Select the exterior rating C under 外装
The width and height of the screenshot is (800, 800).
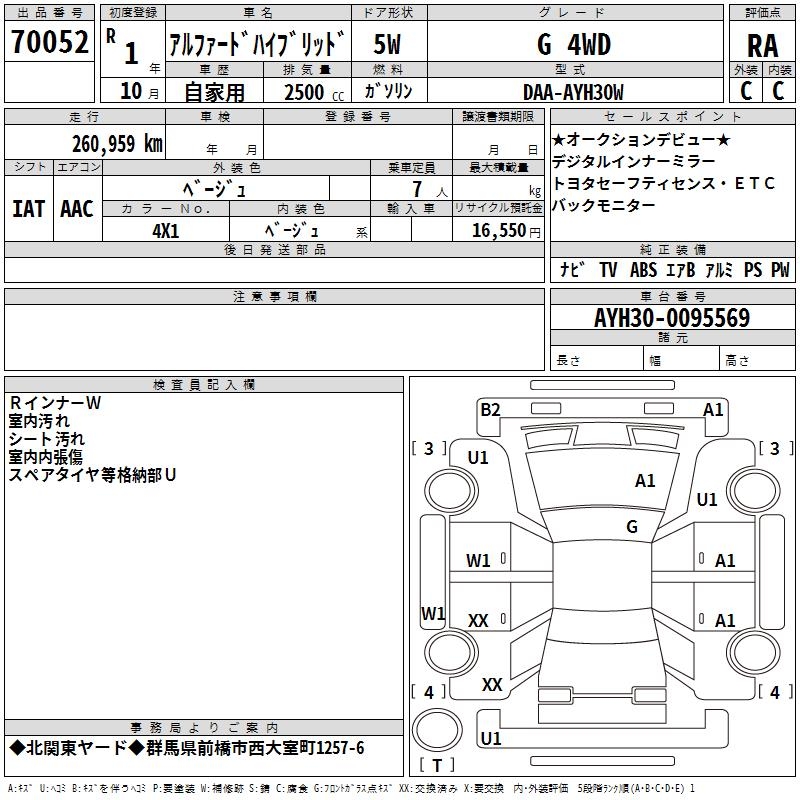pyautogui.click(x=746, y=91)
